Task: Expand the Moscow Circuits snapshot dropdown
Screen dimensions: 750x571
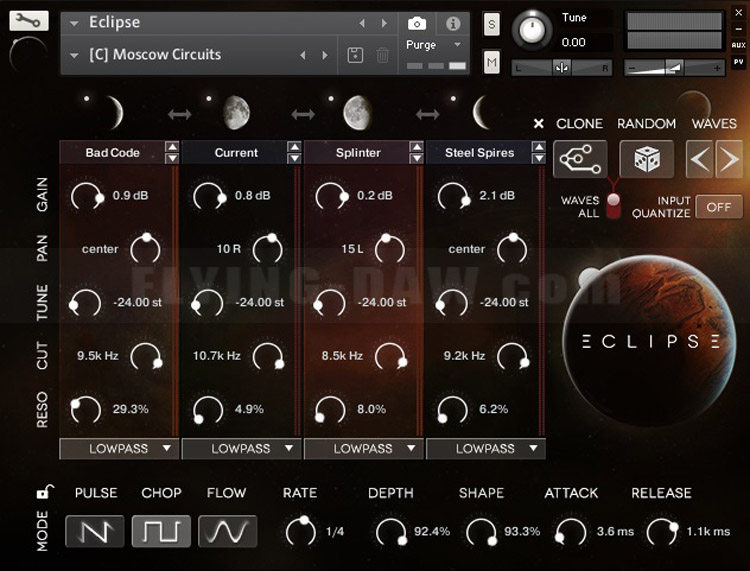Action: 74,55
